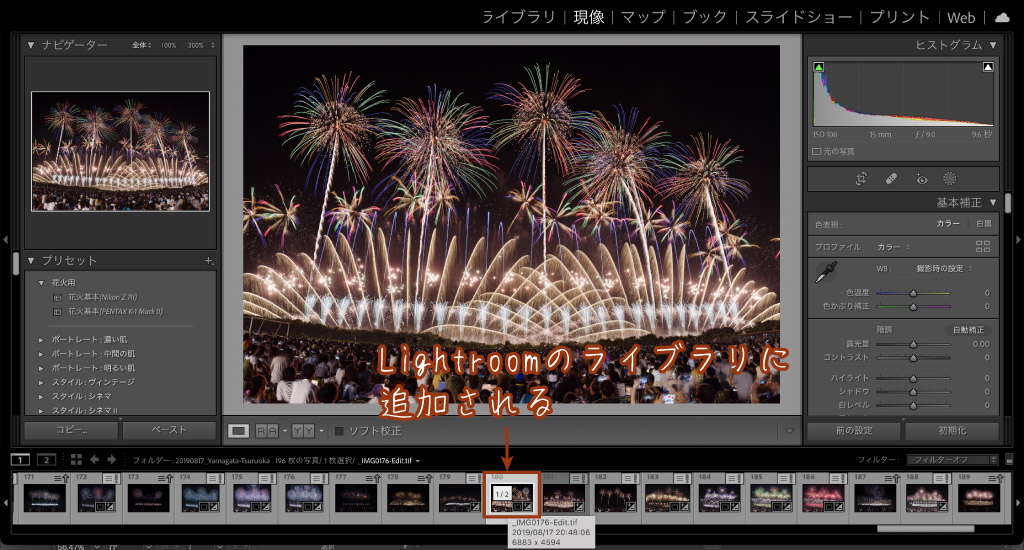Enable ソフト校正 soft proofing checkbox

coord(339,431)
